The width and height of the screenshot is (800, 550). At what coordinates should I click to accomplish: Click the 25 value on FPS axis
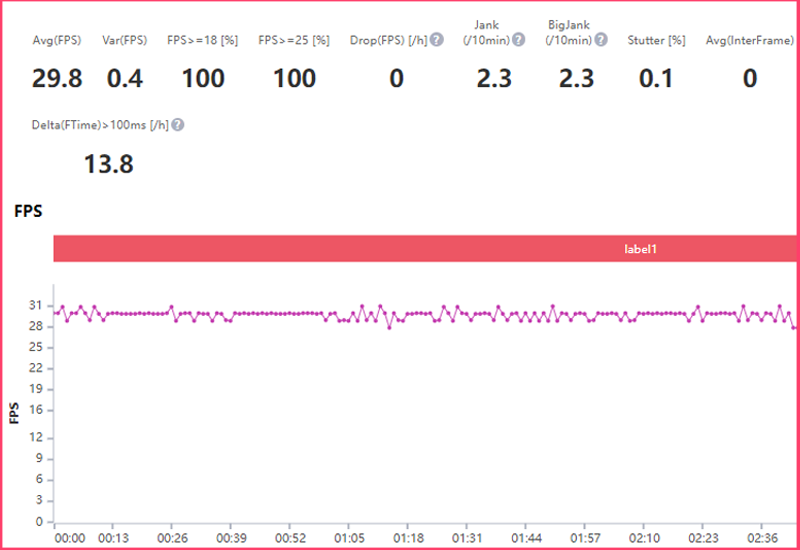36,347
